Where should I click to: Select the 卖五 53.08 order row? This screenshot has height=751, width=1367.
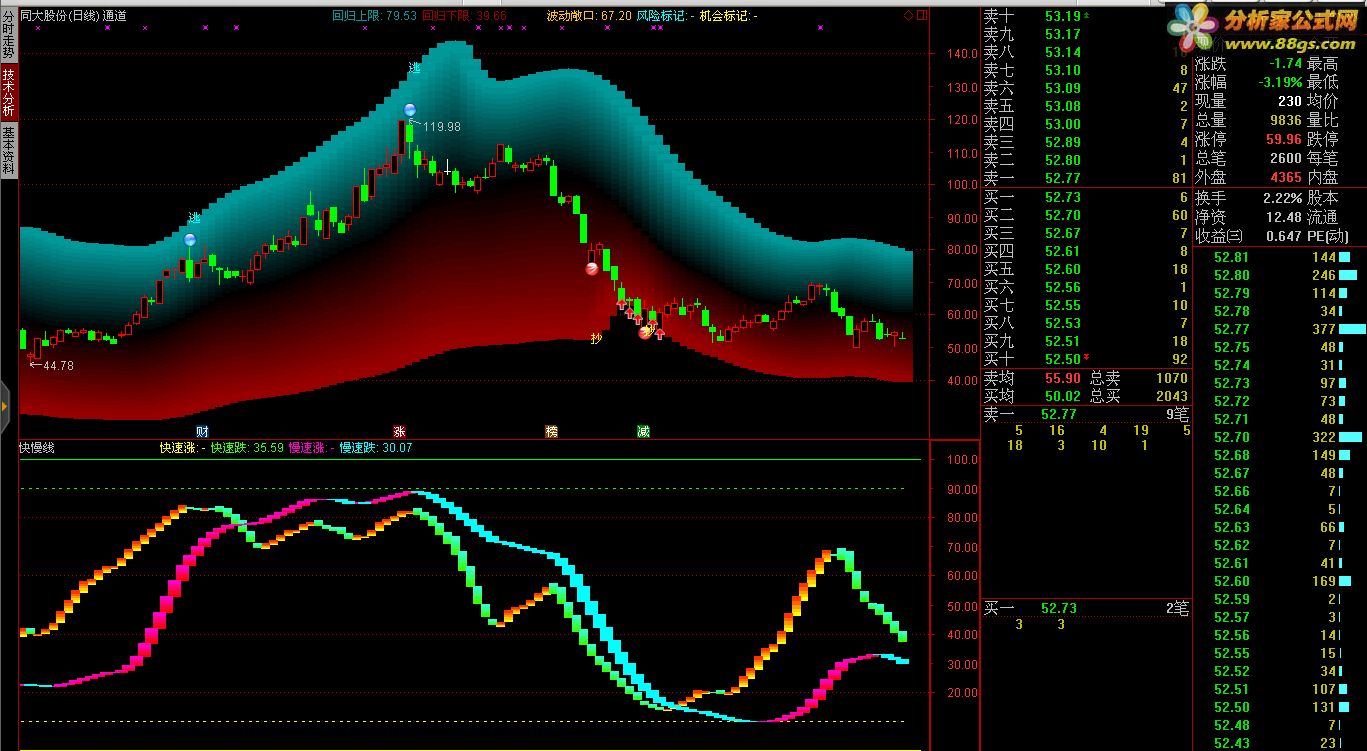[1086, 106]
